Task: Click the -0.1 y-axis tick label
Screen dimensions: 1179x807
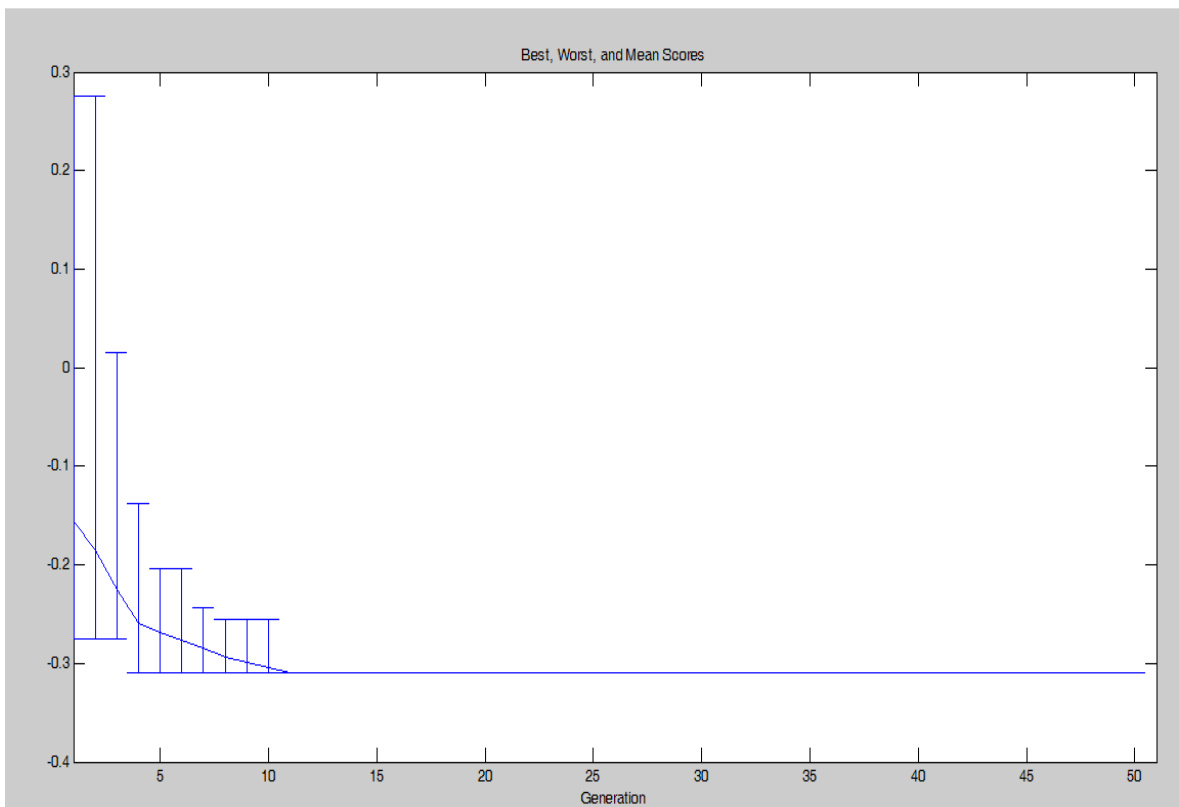Action: (56, 466)
